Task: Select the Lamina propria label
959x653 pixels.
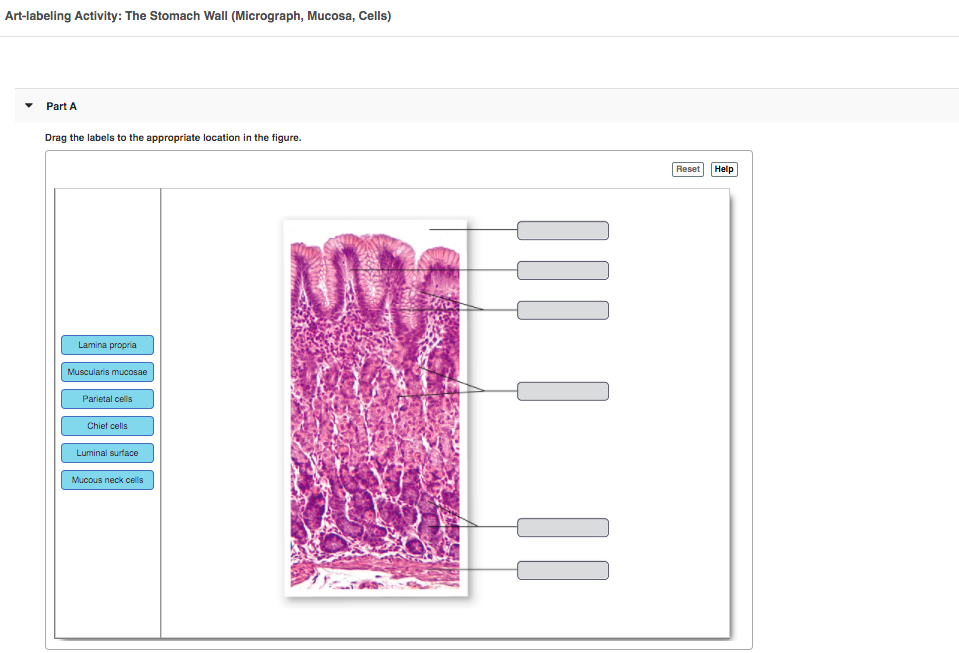Action: (x=107, y=345)
